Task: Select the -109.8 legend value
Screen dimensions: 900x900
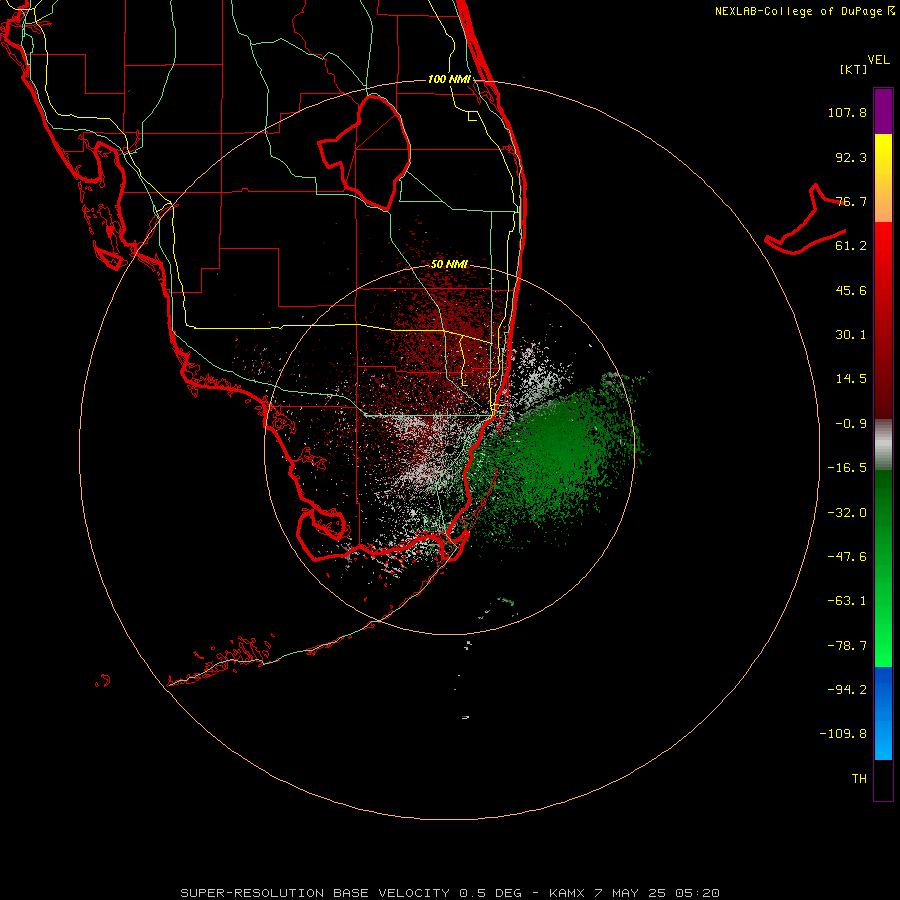Action: (x=843, y=734)
